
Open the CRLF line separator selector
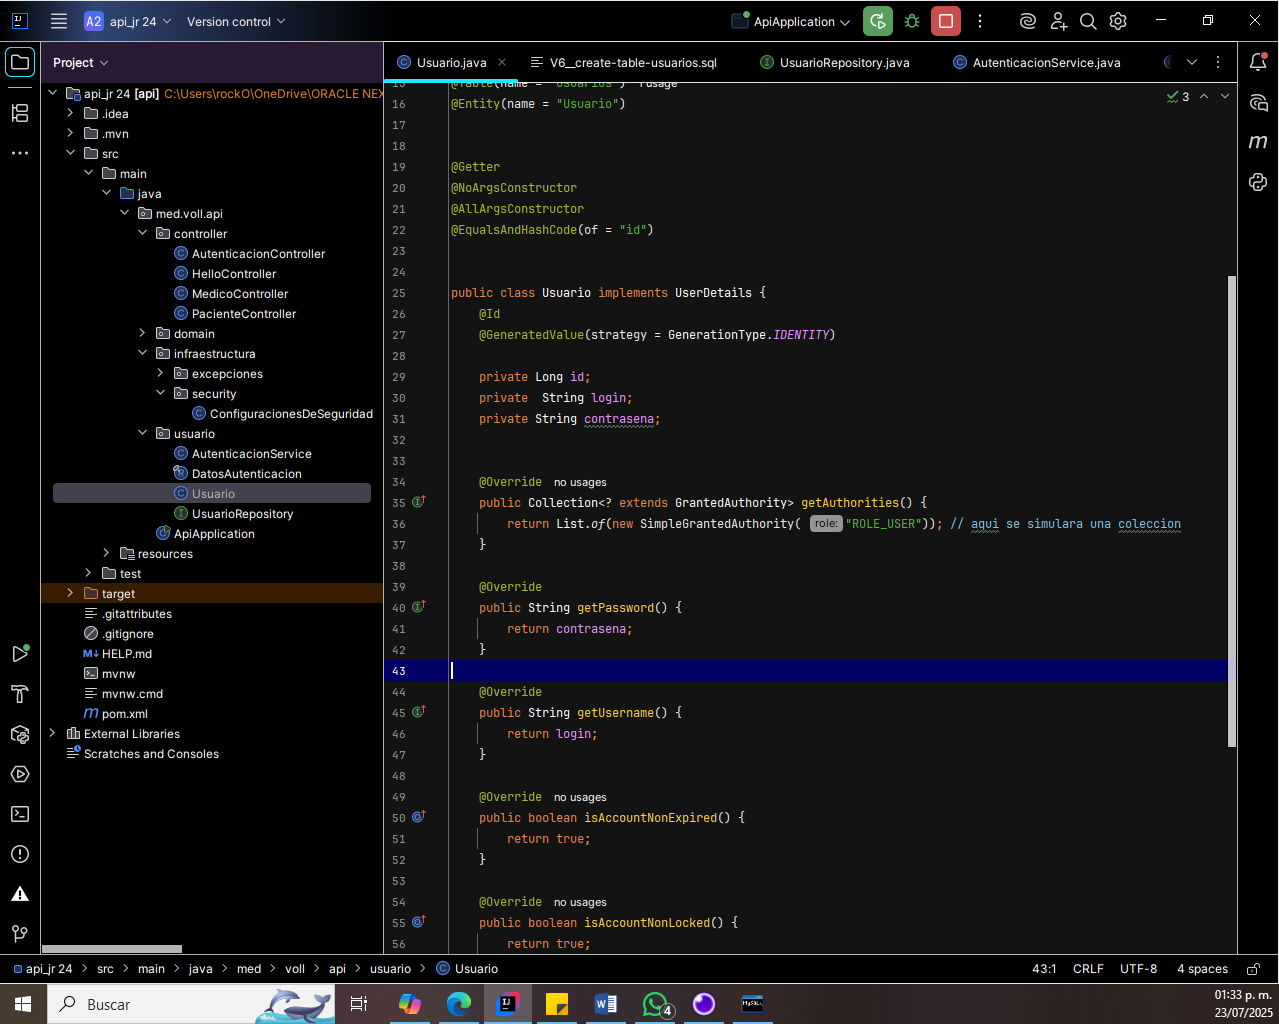point(1088,969)
